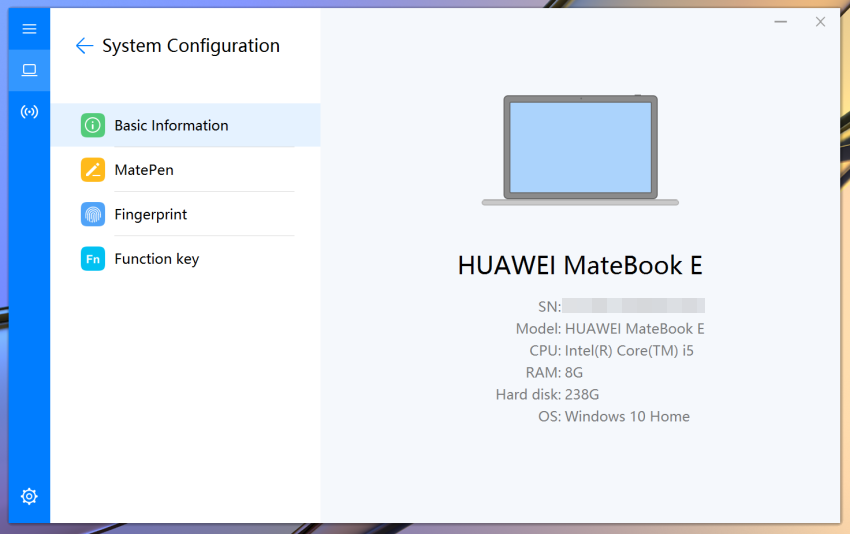
Task: Click the Model: HUAWEI MateBook E line
Action: [610, 329]
